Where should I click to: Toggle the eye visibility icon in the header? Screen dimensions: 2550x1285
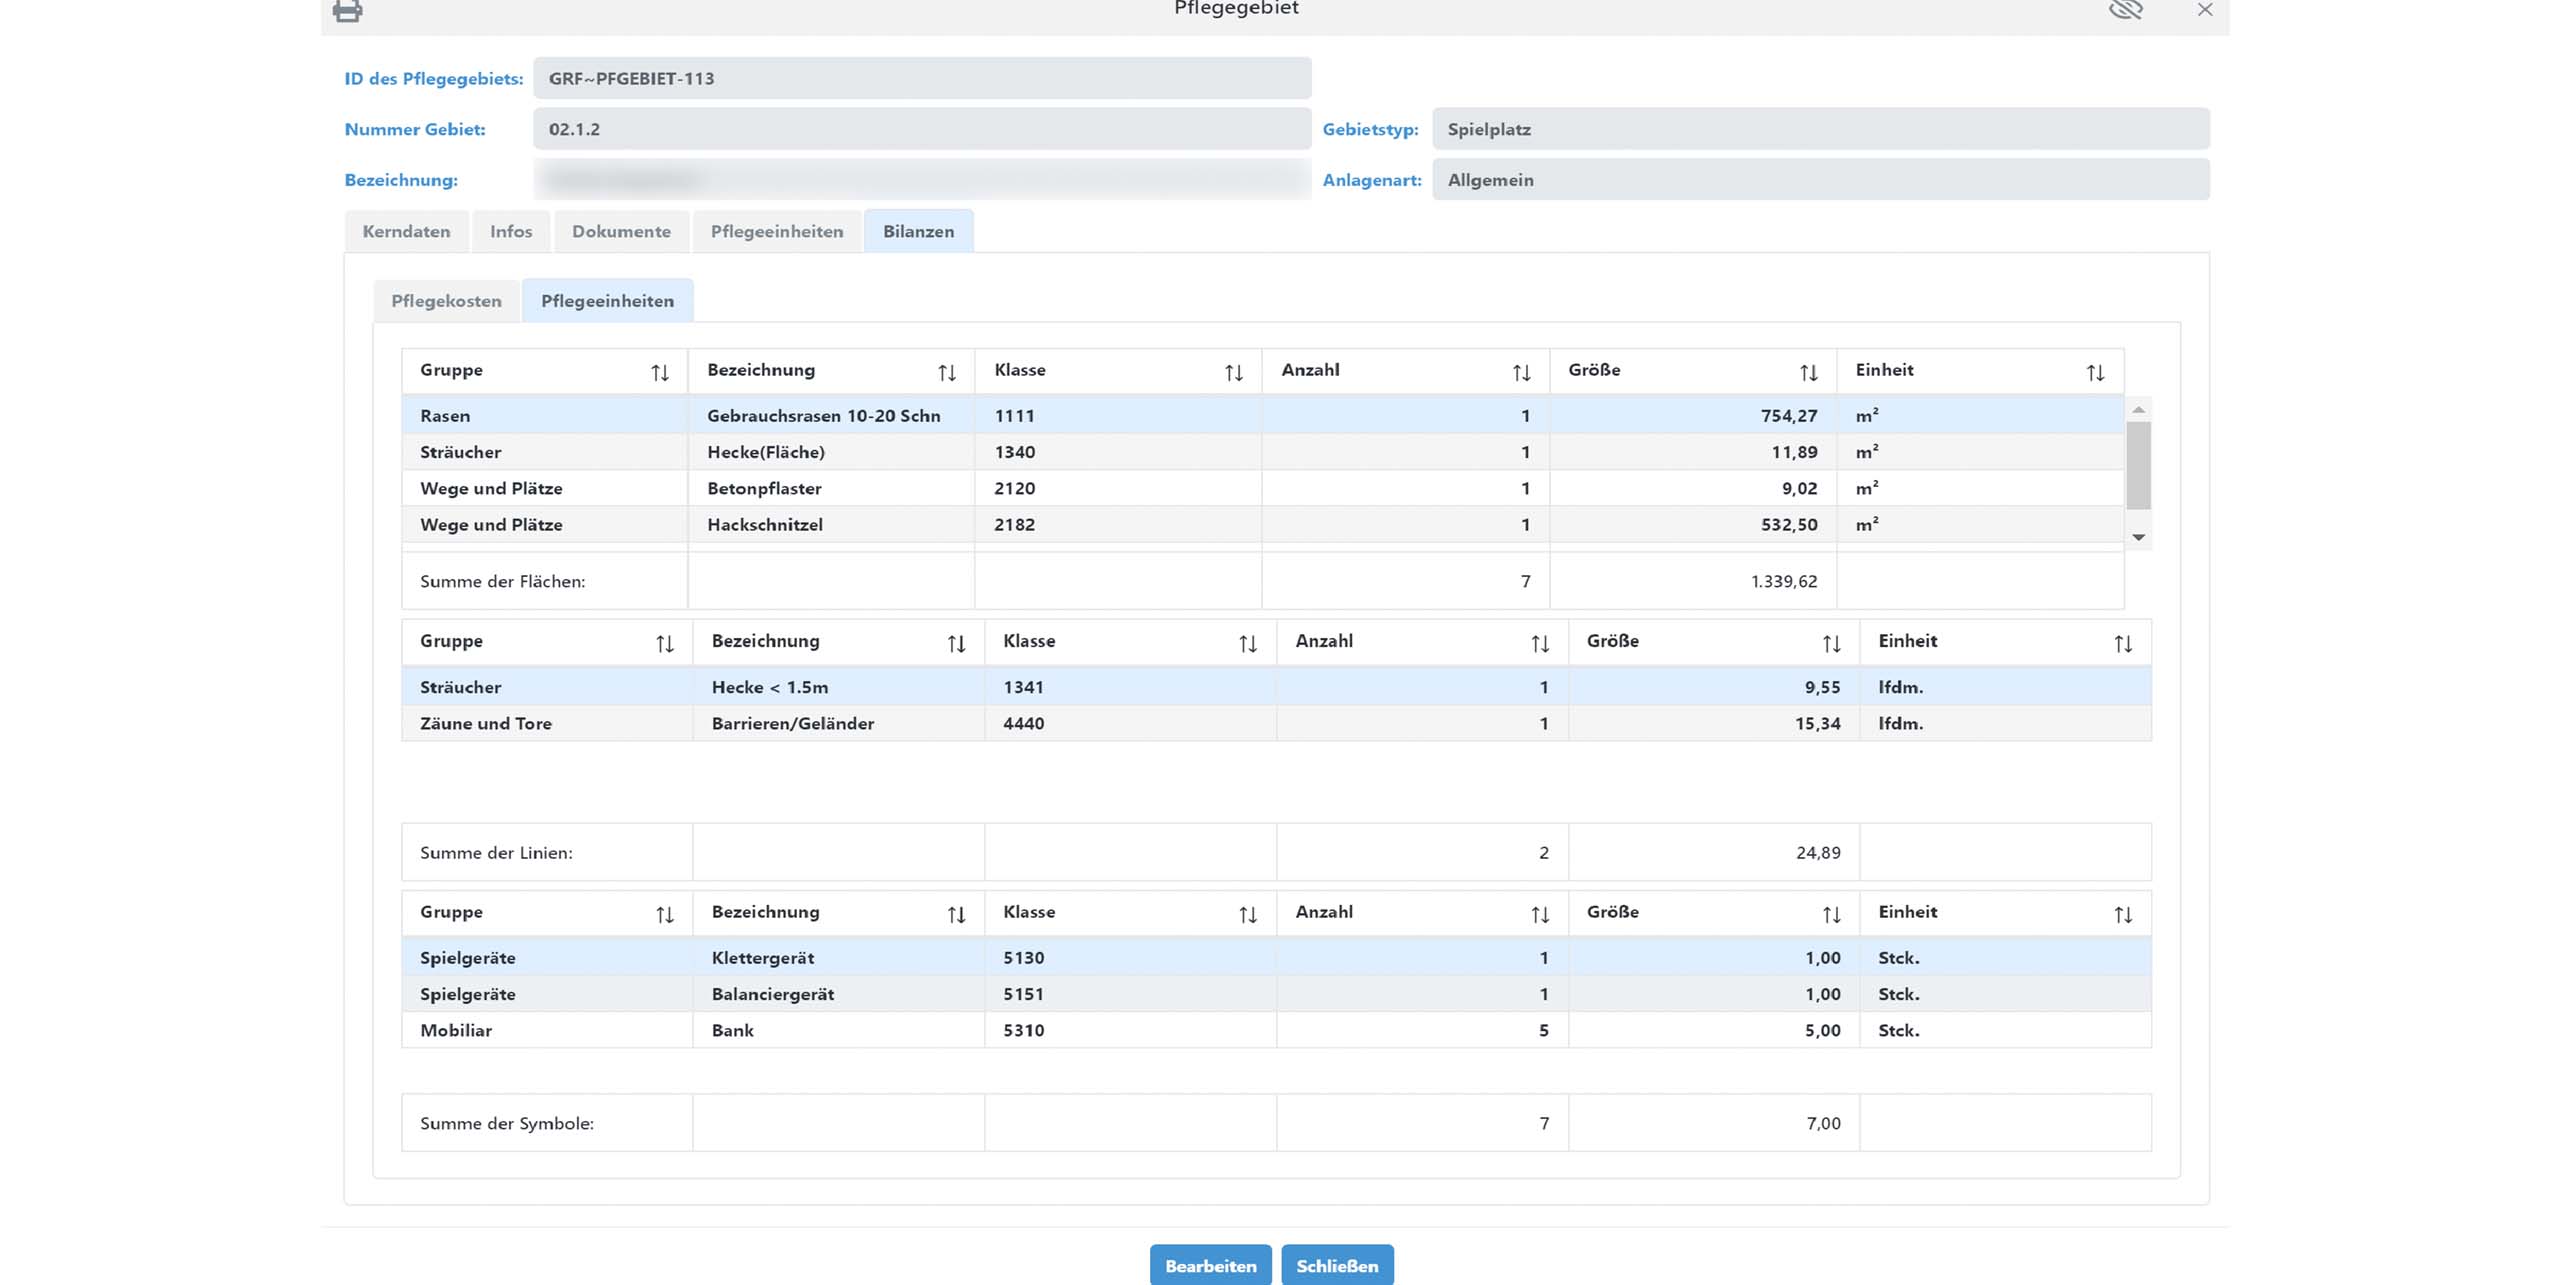2128,12
